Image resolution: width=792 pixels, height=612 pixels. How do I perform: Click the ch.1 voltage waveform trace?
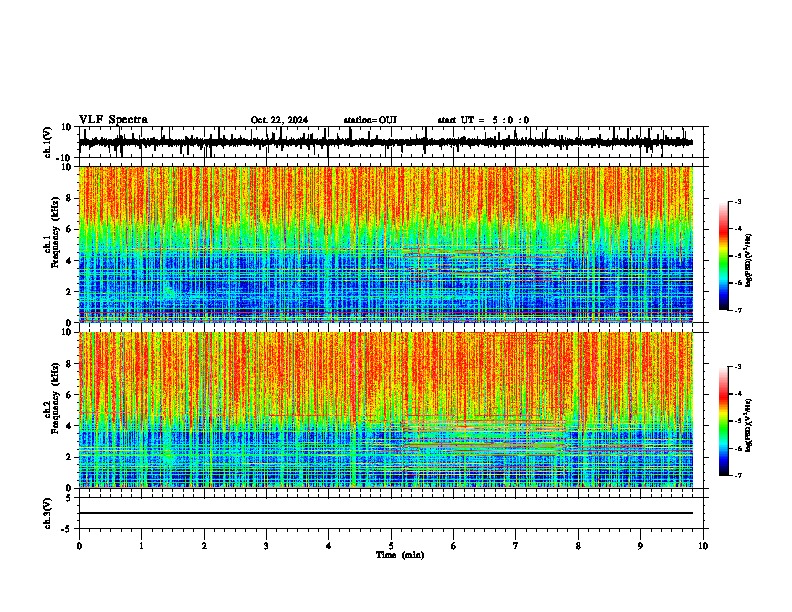click(x=386, y=142)
